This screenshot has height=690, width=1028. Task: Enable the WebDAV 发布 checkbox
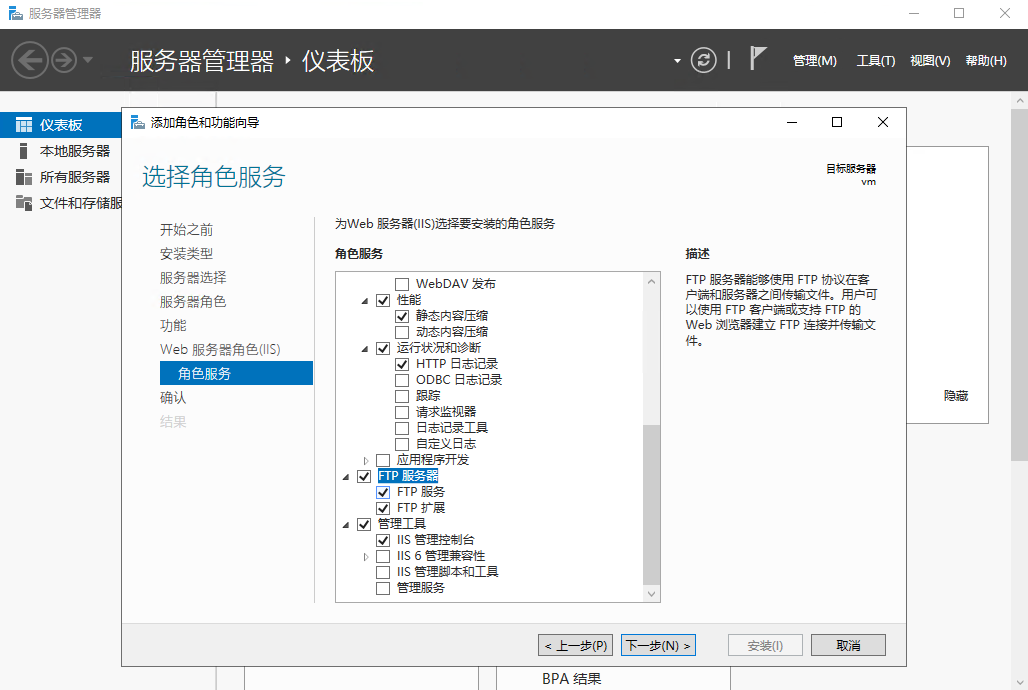click(x=402, y=284)
